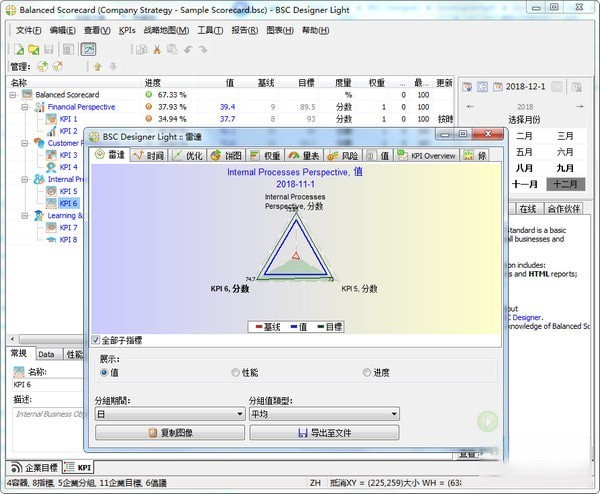The height and width of the screenshot is (494, 600).
Task: Select 十二月 in month picker
Action: pyautogui.click(x=566, y=184)
